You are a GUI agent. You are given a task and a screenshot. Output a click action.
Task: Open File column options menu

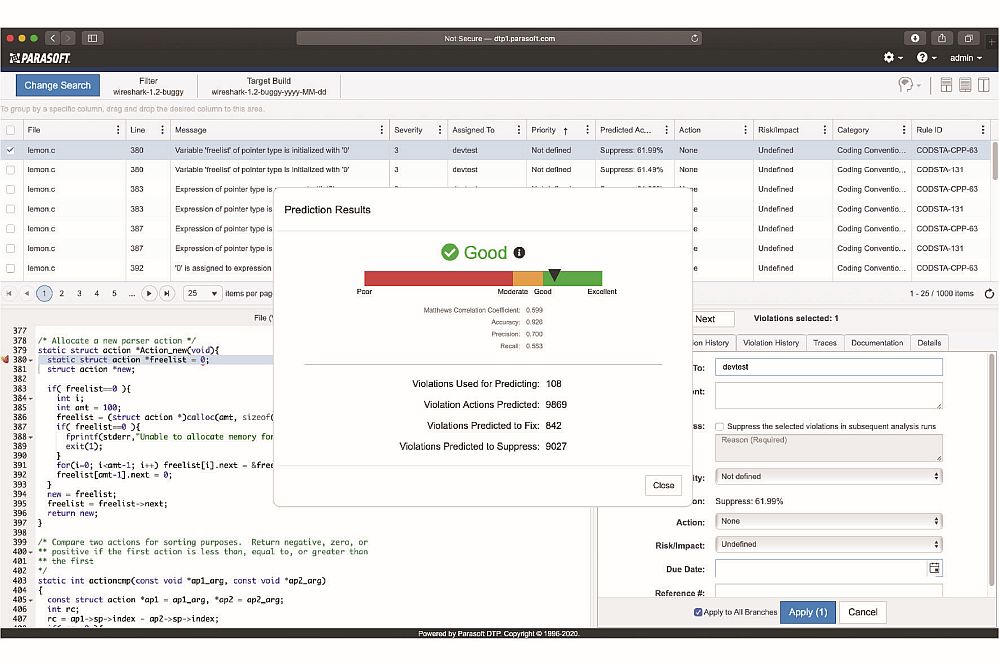[118, 130]
